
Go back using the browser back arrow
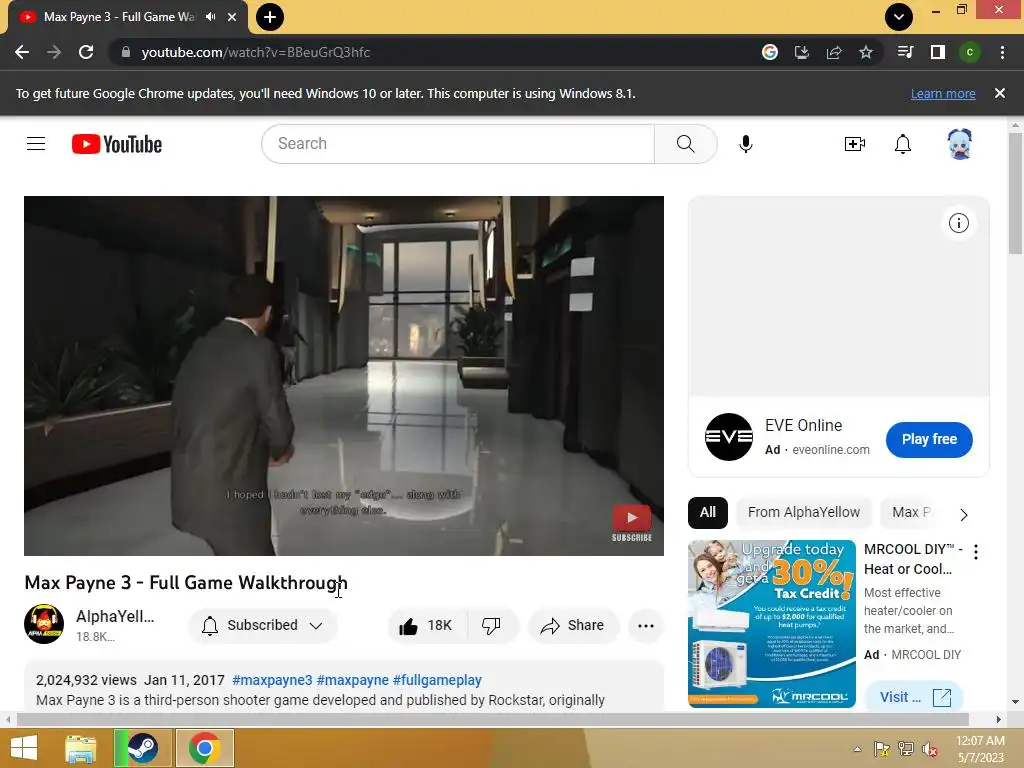coord(22,52)
